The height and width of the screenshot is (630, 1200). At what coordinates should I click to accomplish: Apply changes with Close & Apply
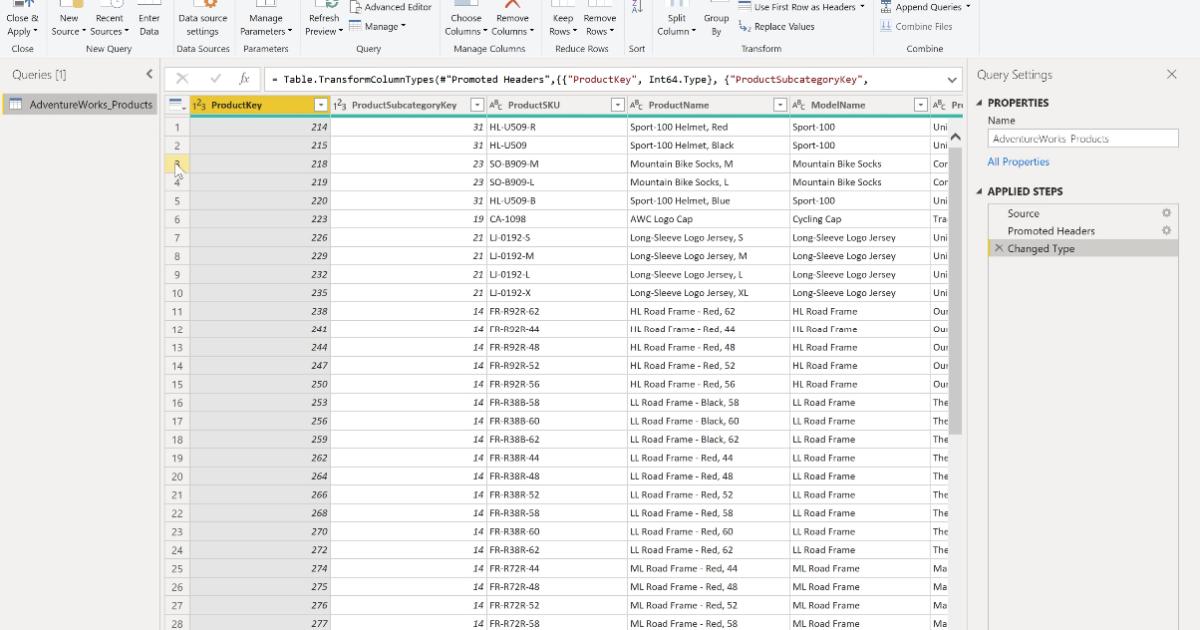pos(22,18)
